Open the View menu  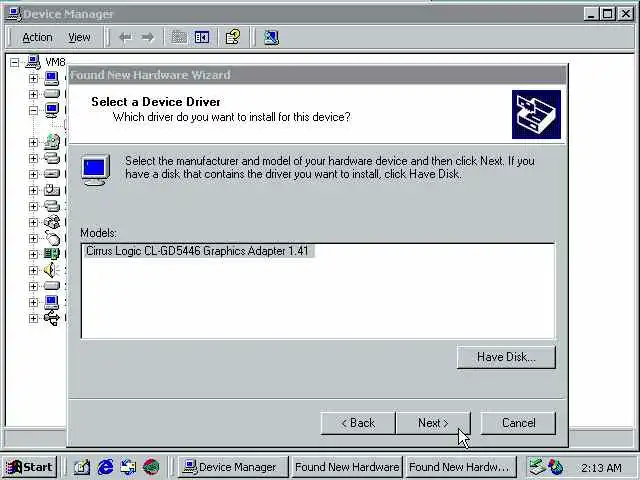[x=79, y=38]
